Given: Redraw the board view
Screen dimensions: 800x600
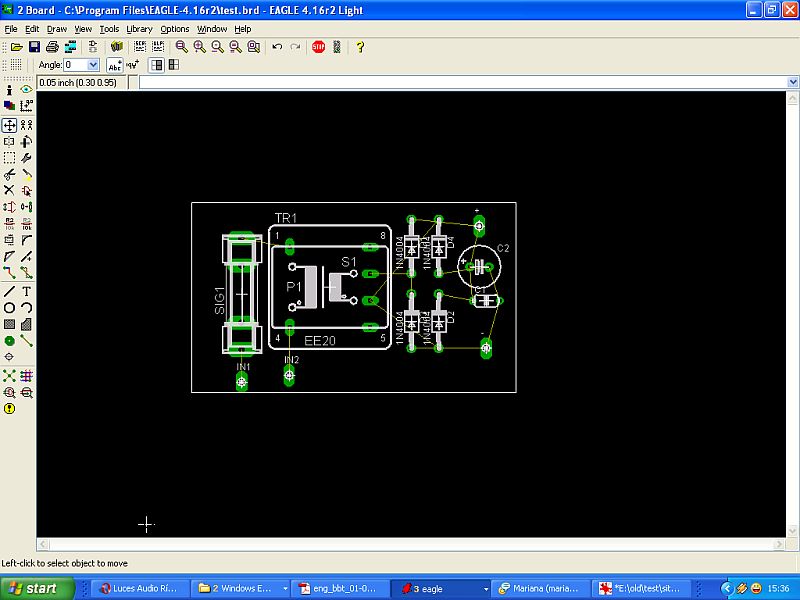Looking at the screenshot, I should (235, 47).
